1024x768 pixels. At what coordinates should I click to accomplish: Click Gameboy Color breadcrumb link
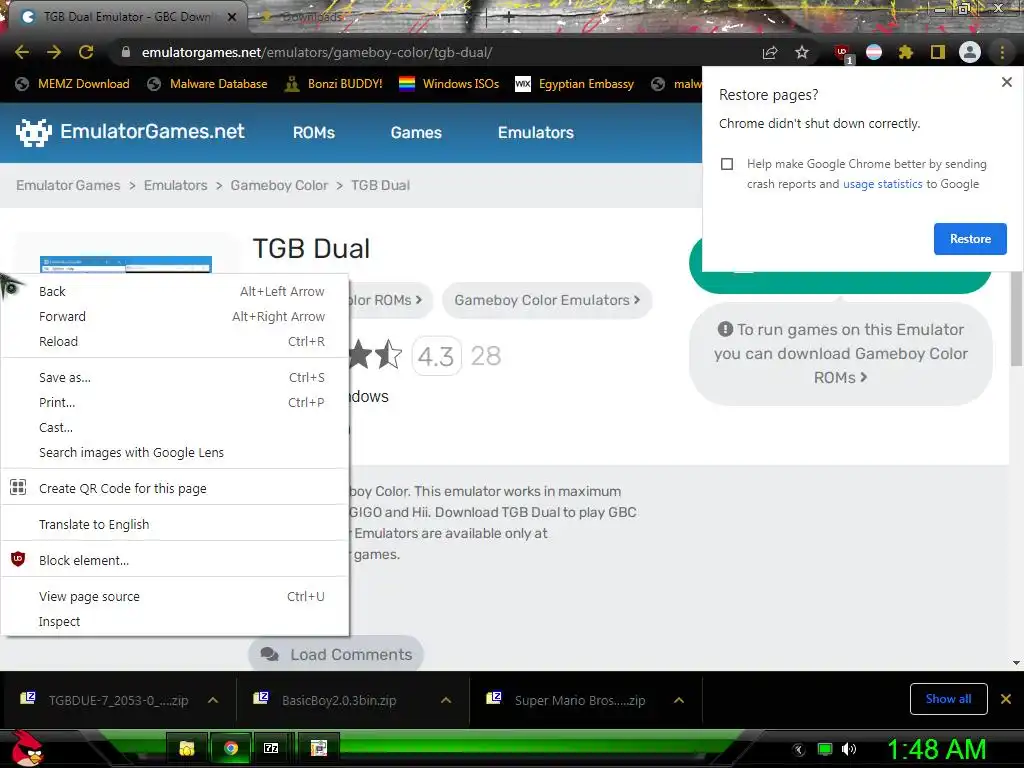click(x=279, y=185)
